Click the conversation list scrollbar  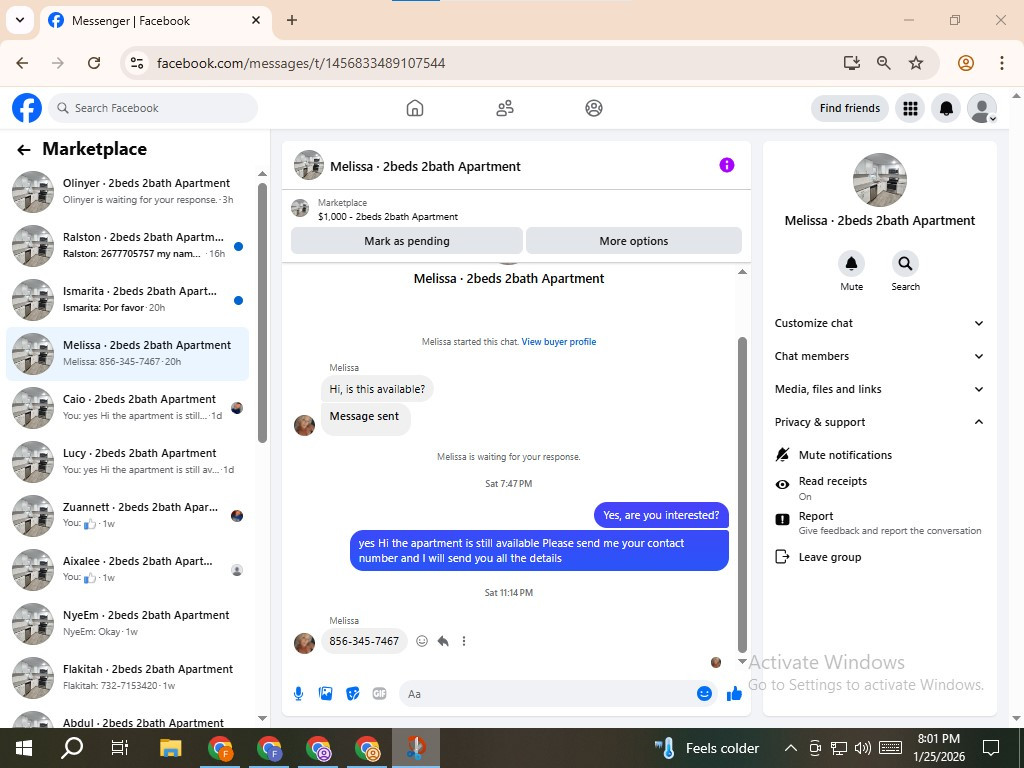click(x=262, y=312)
